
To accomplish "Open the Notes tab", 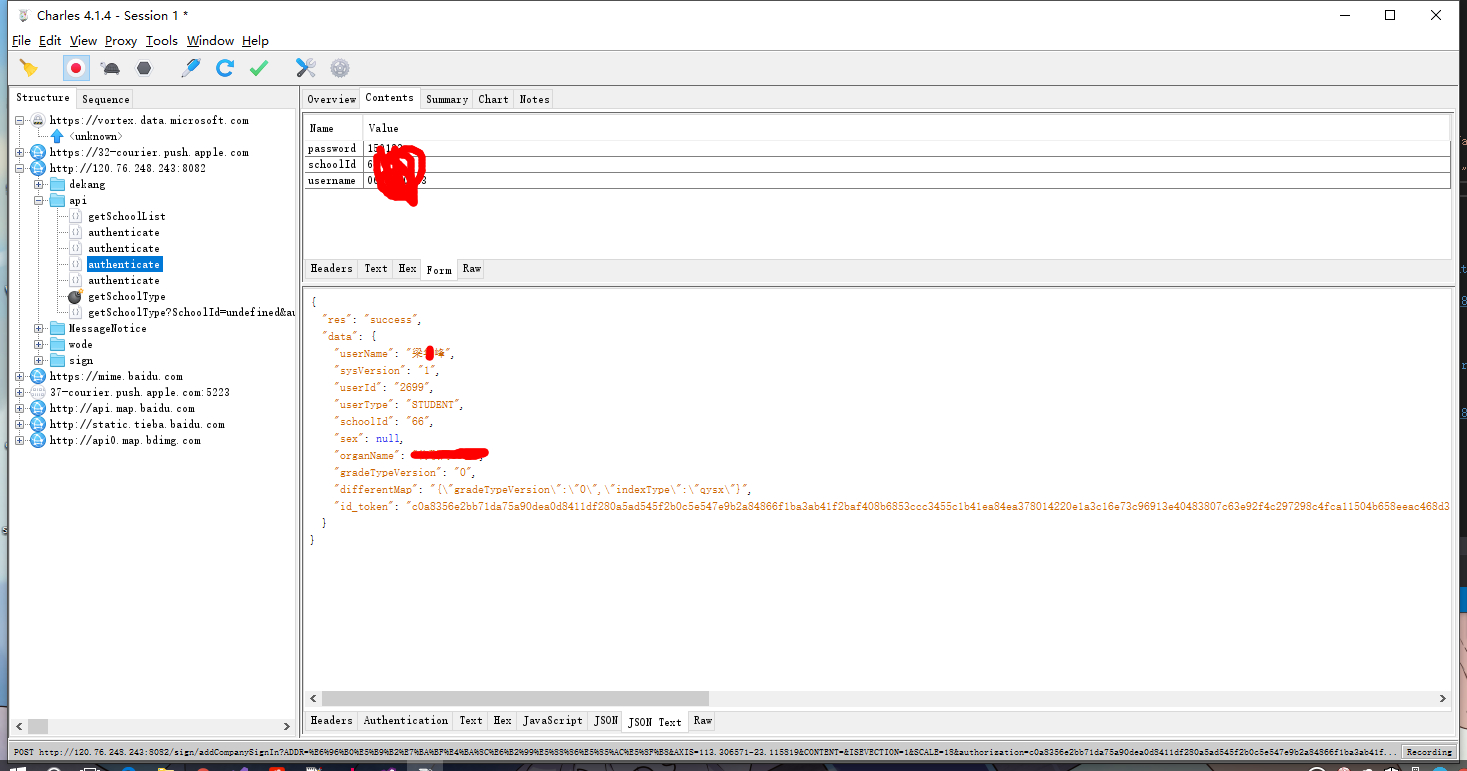I will click(x=534, y=99).
